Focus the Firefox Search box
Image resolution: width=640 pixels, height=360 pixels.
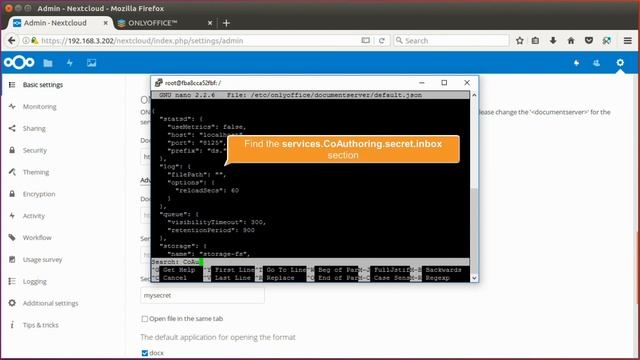pos(451,40)
